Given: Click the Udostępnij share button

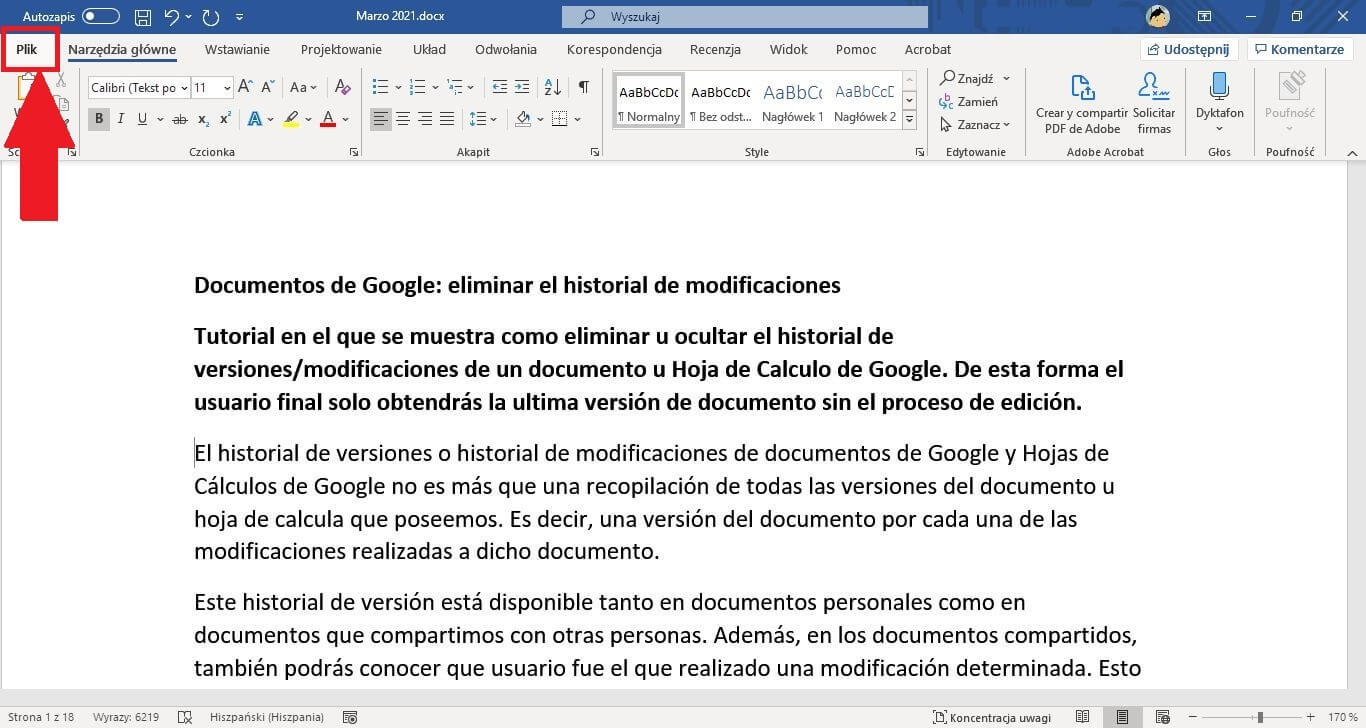Looking at the screenshot, I should 1189,49.
